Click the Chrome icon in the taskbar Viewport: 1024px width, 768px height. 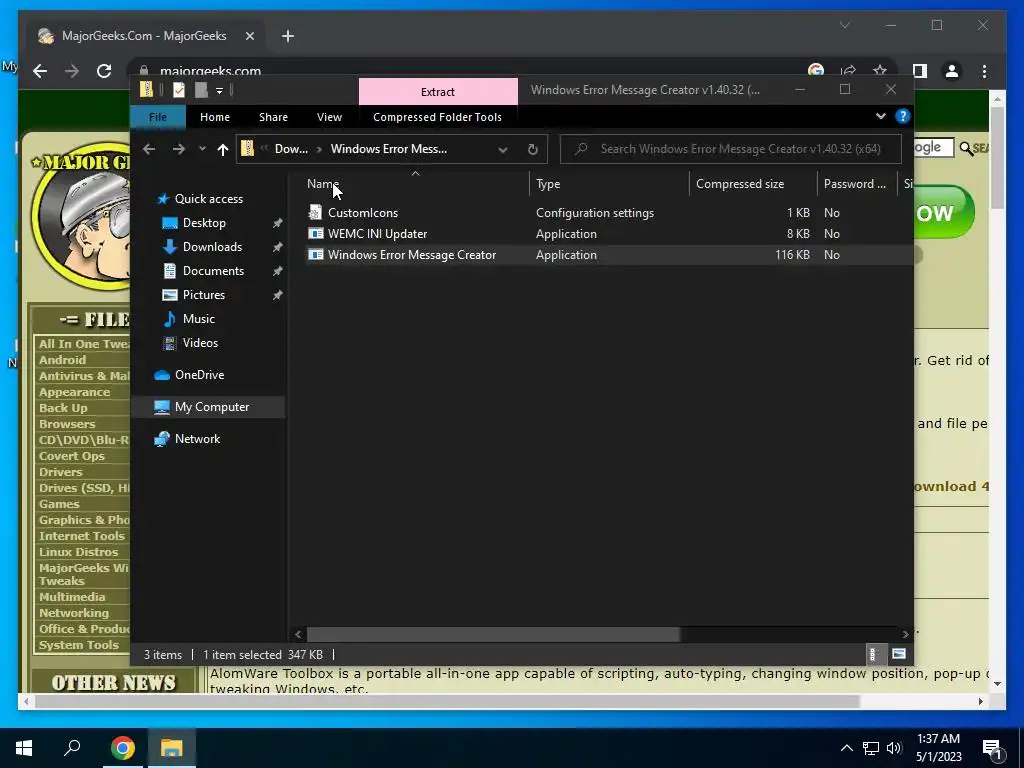[x=122, y=748]
